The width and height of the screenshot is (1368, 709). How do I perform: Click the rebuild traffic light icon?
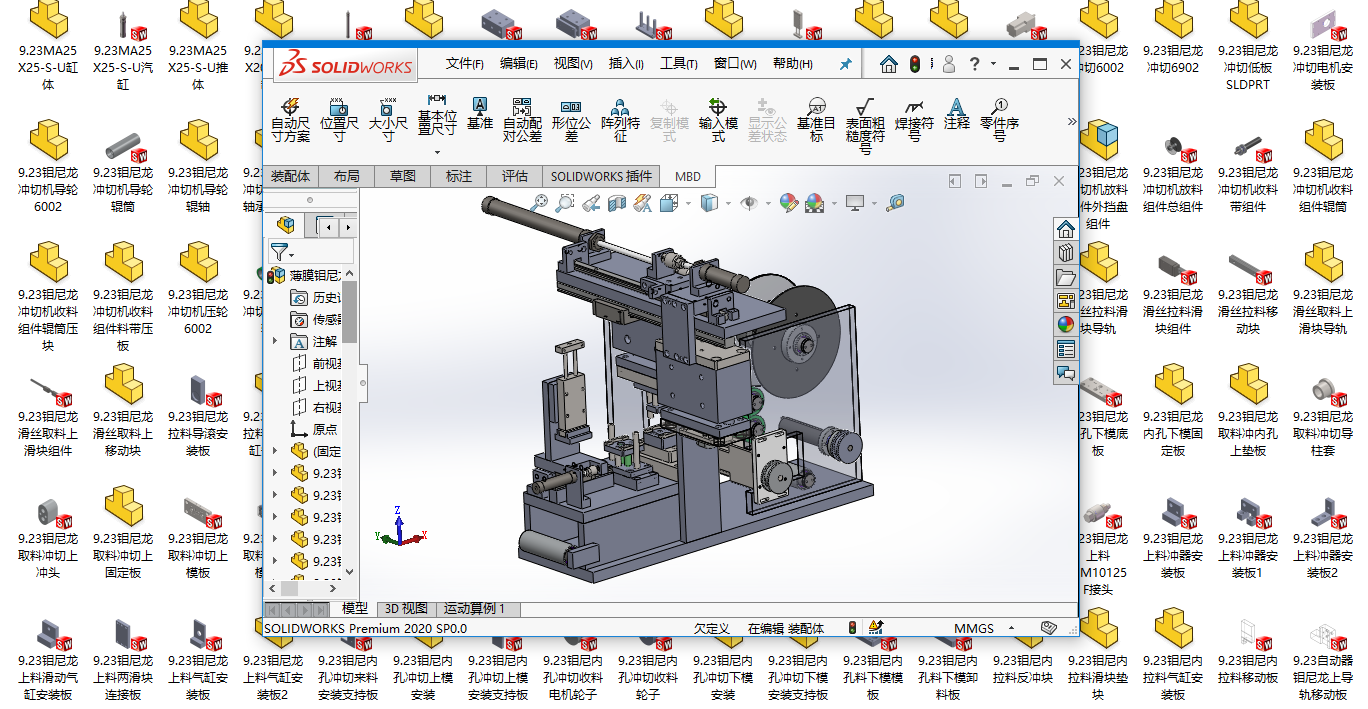[914, 64]
